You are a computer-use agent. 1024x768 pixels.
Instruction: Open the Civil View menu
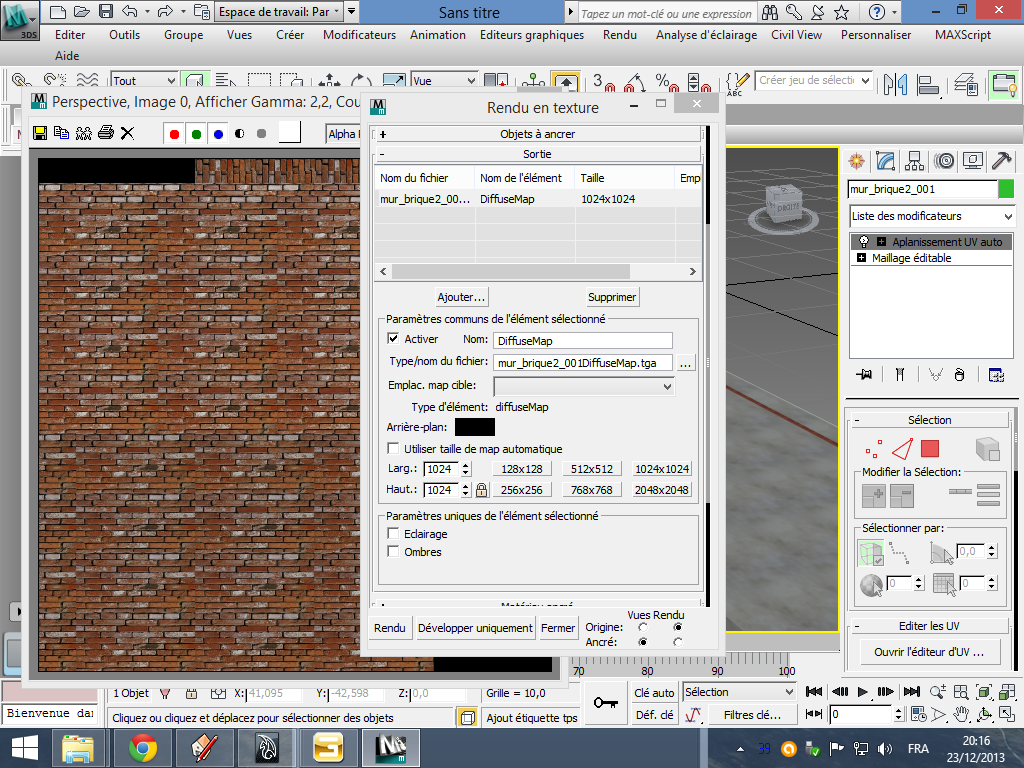coord(796,35)
